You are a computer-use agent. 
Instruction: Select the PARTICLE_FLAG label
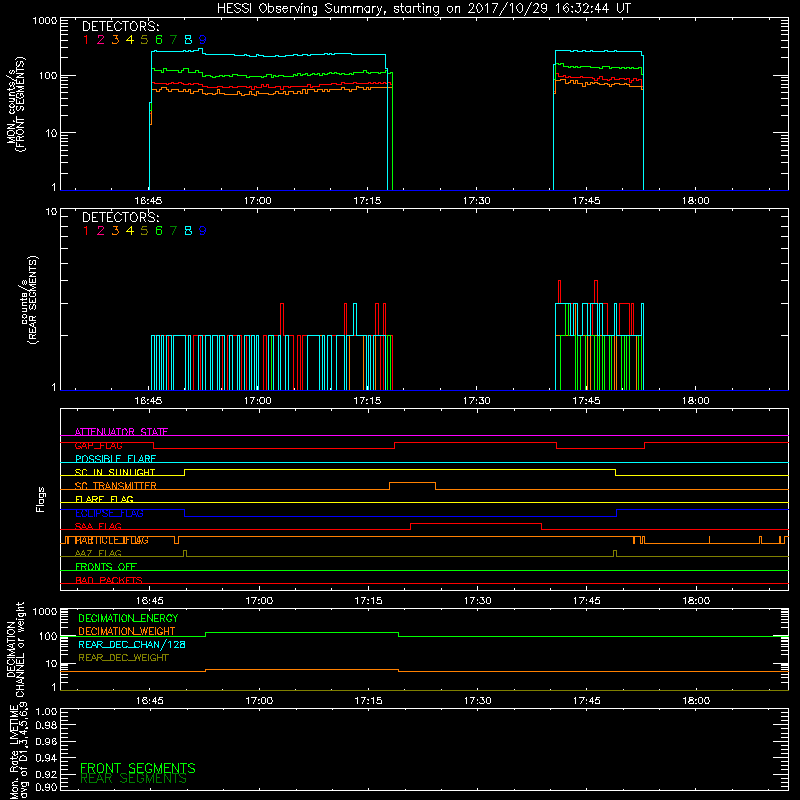112,540
